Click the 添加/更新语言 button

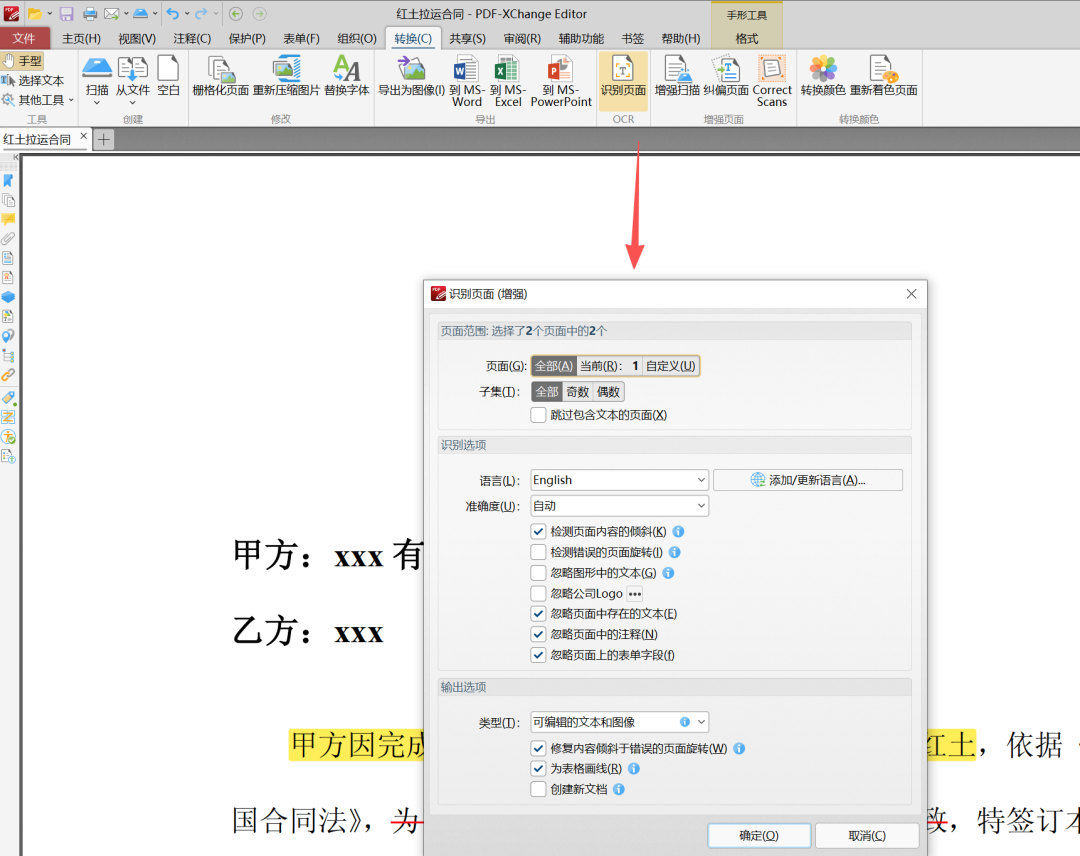(807, 480)
